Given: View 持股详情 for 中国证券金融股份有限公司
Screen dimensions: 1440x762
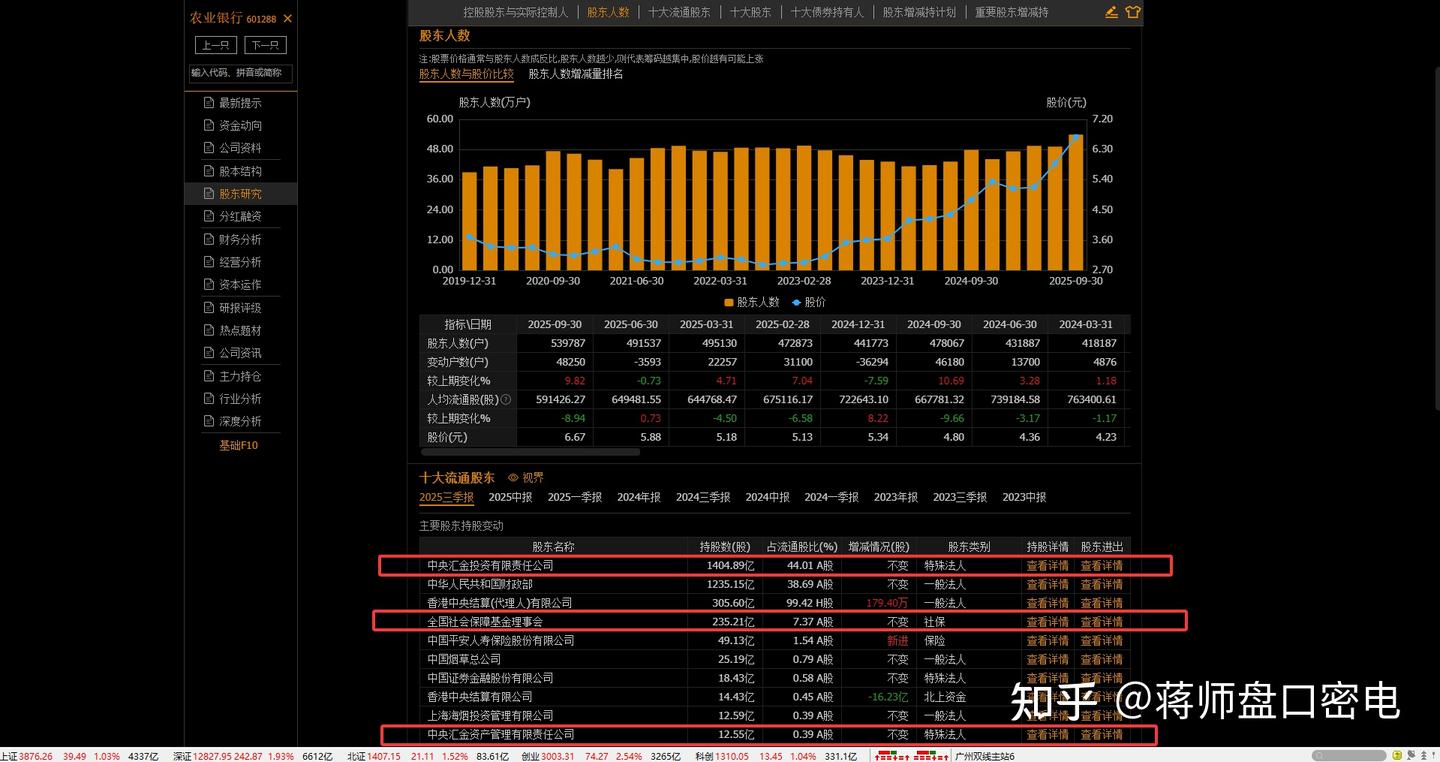Looking at the screenshot, I should [1048, 679].
